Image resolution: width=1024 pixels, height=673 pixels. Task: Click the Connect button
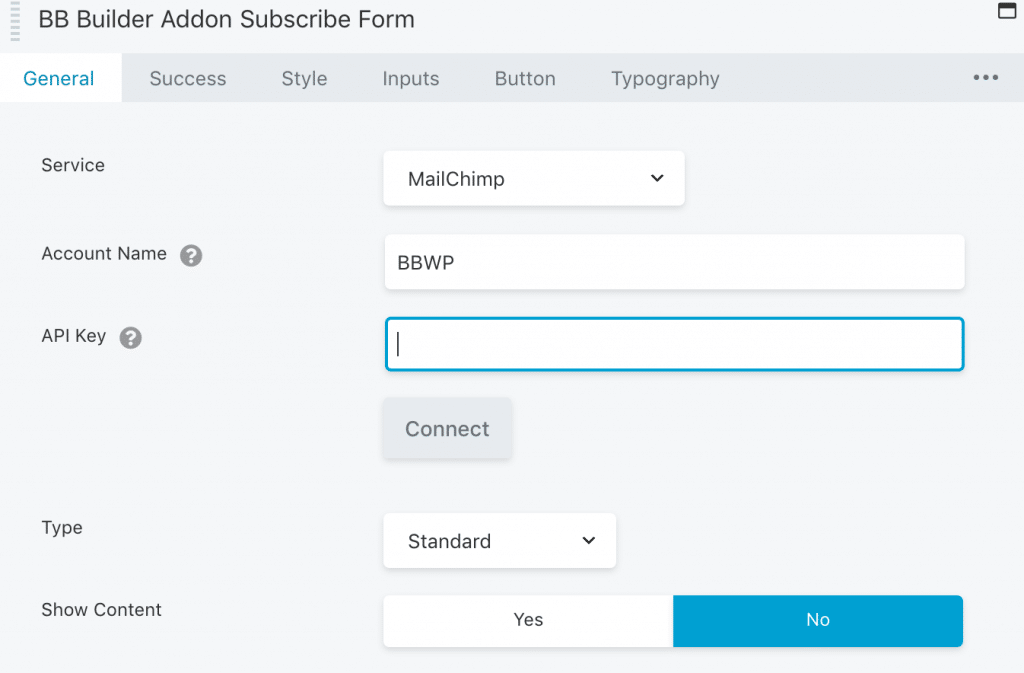pyautogui.click(x=447, y=429)
